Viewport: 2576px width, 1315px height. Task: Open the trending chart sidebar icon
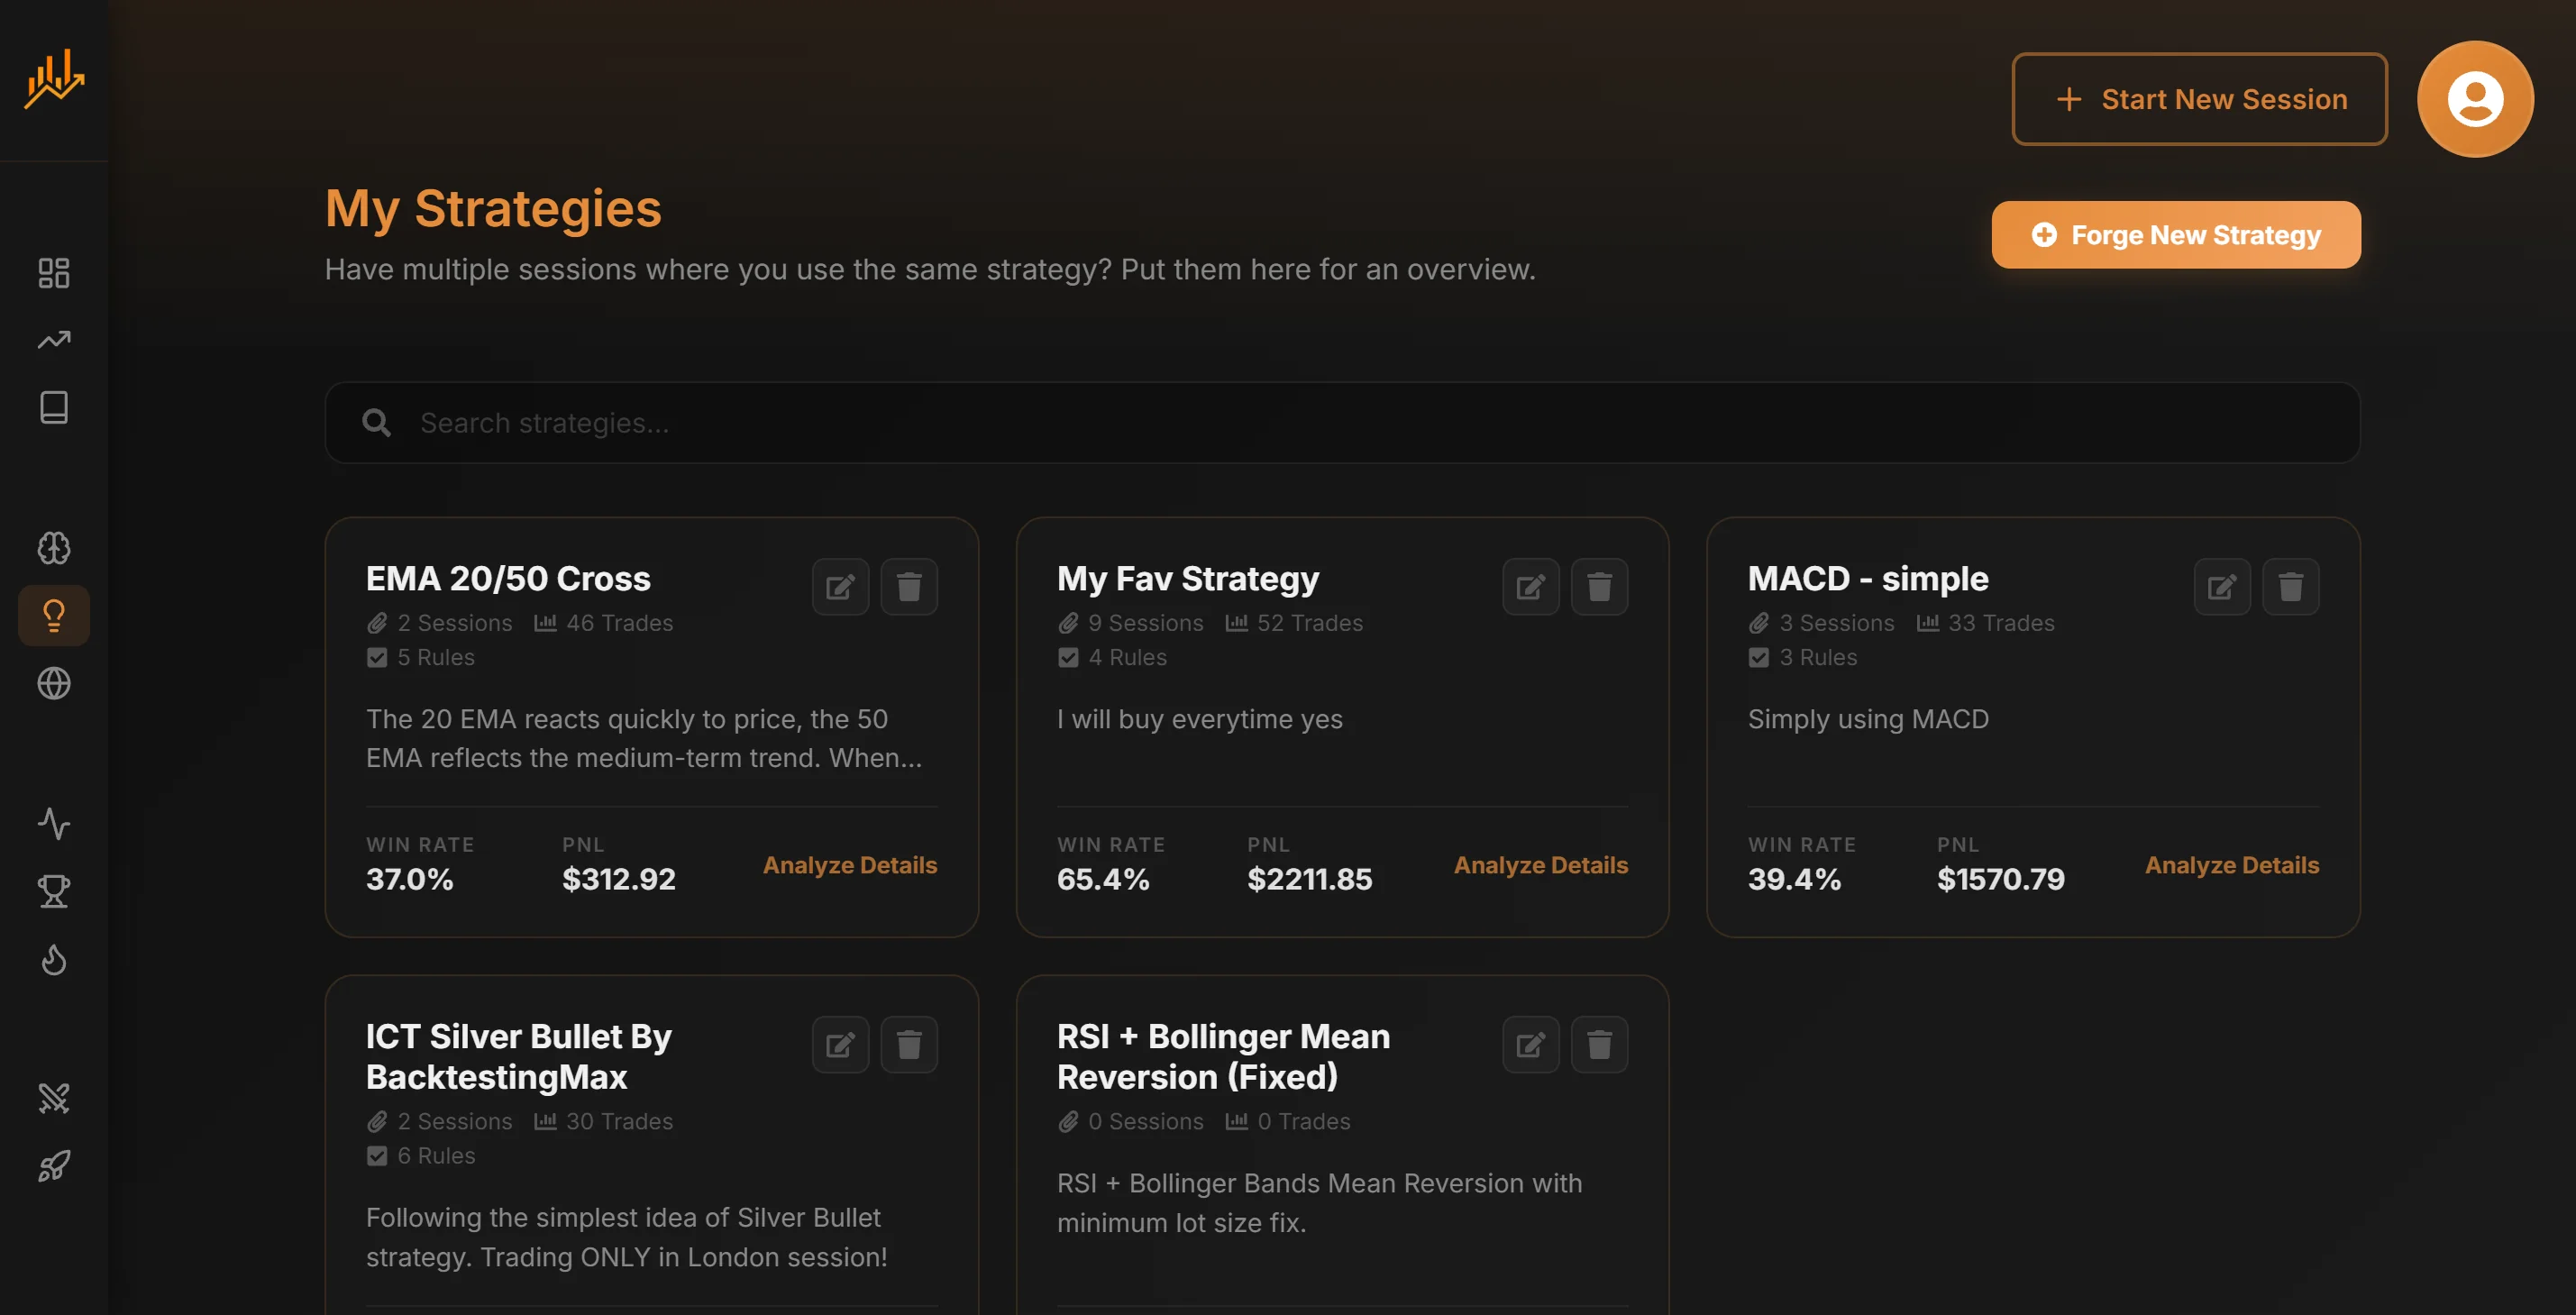[x=54, y=340]
